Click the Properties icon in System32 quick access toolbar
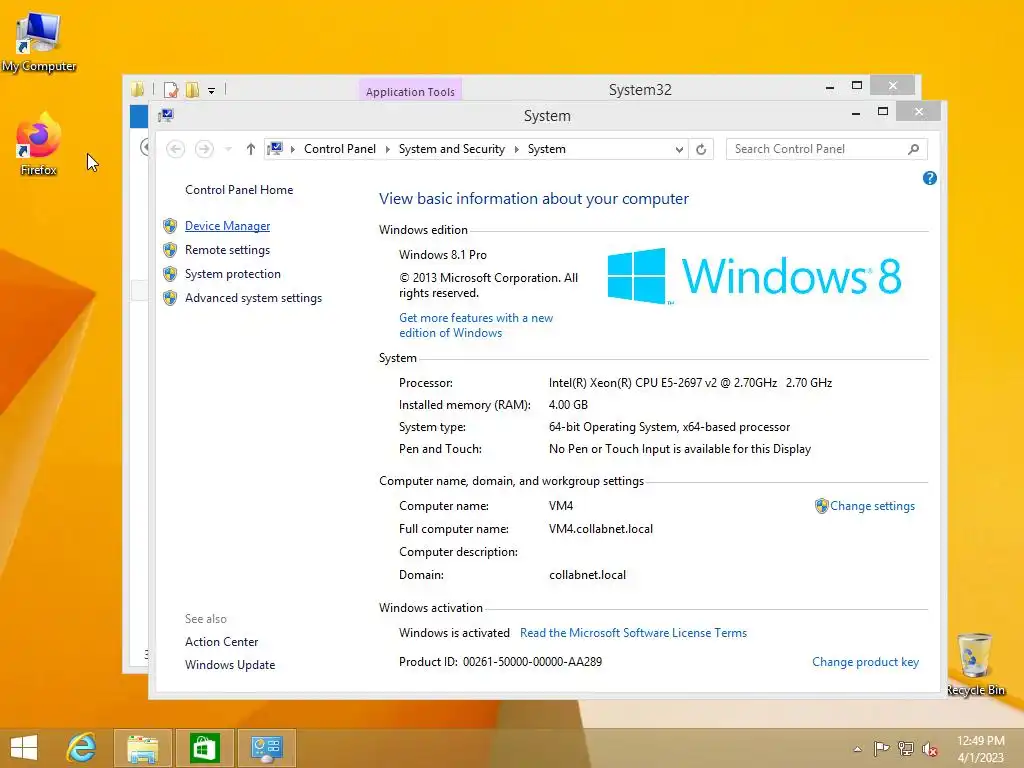Viewport: 1024px width, 768px height. coord(171,89)
